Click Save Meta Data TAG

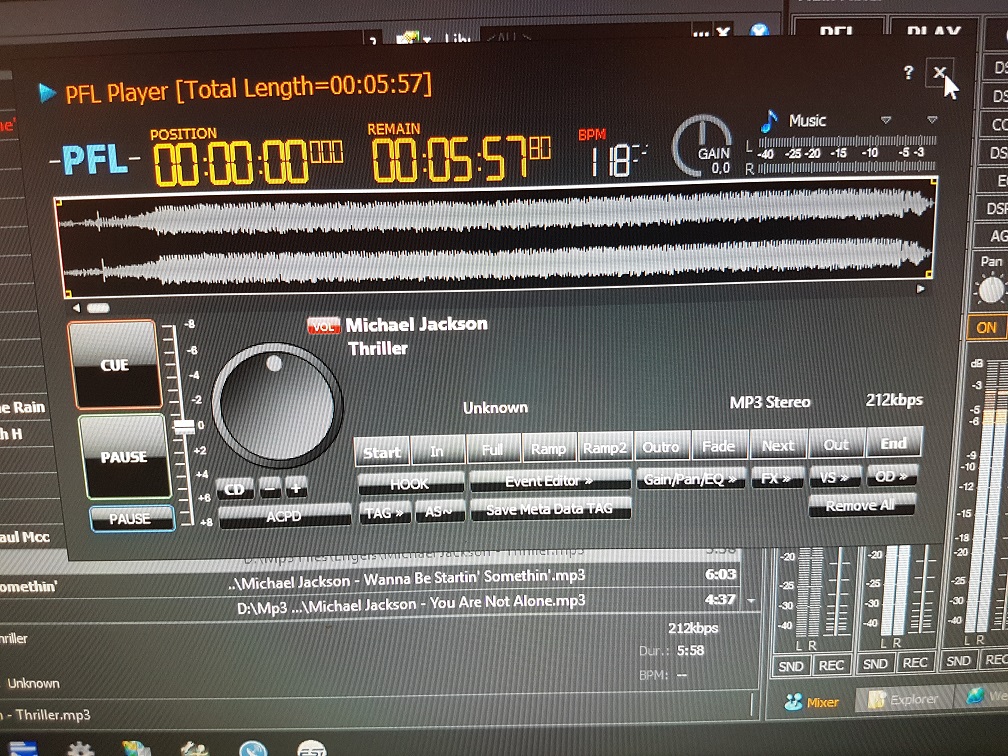[x=550, y=508]
